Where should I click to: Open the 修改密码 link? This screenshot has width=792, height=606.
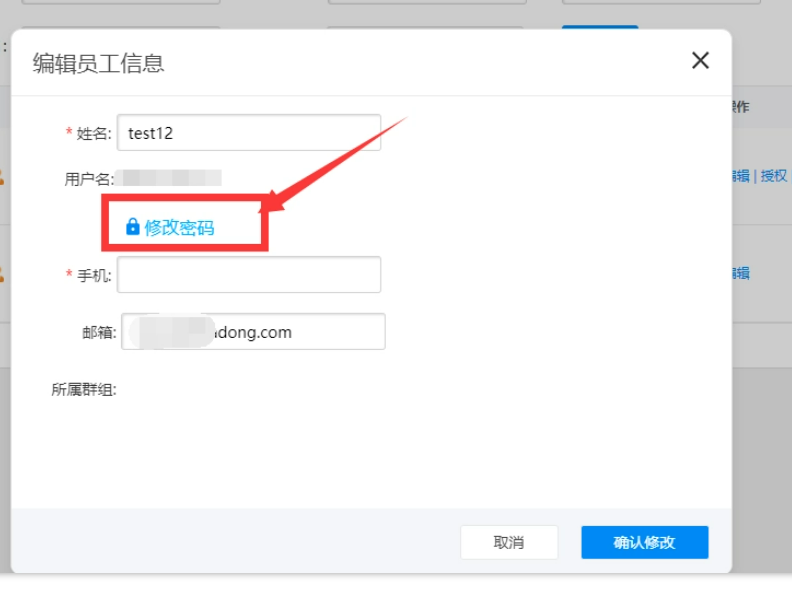(179, 227)
